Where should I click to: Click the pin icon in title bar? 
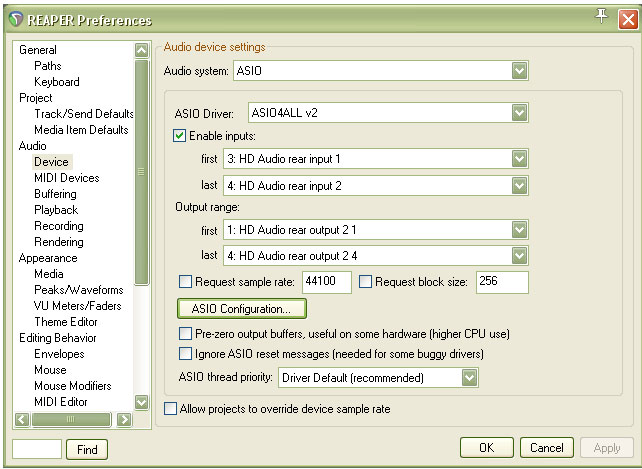pyautogui.click(x=601, y=16)
